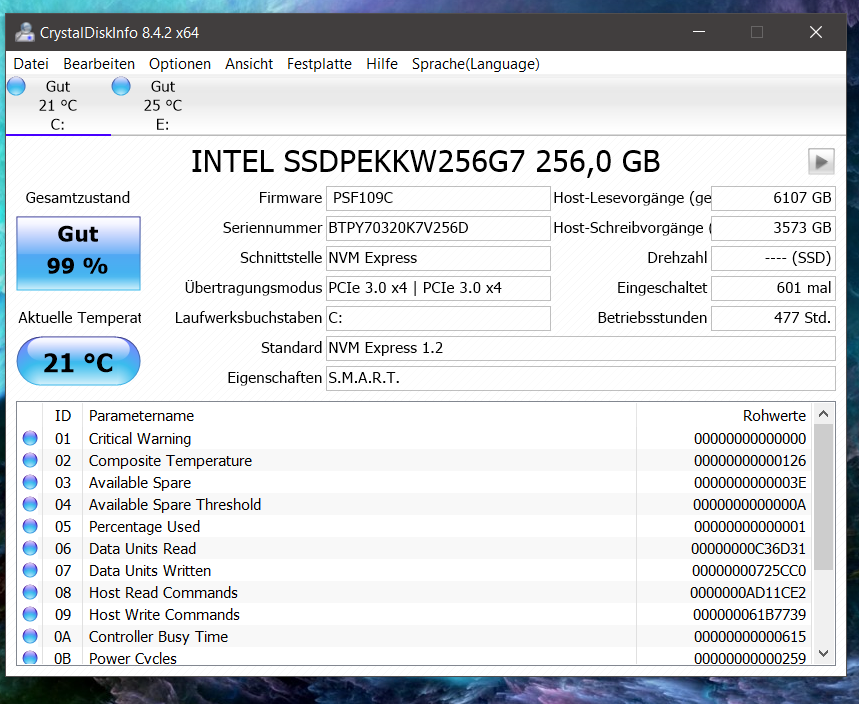
Task: Click status orb for Host Write Commands row
Action: point(30,614)
